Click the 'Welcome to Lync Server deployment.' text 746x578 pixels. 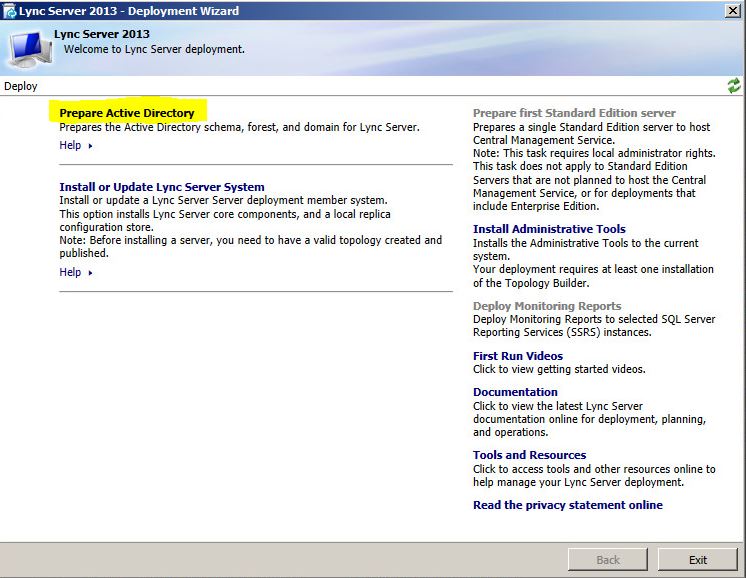coord(154,49)
